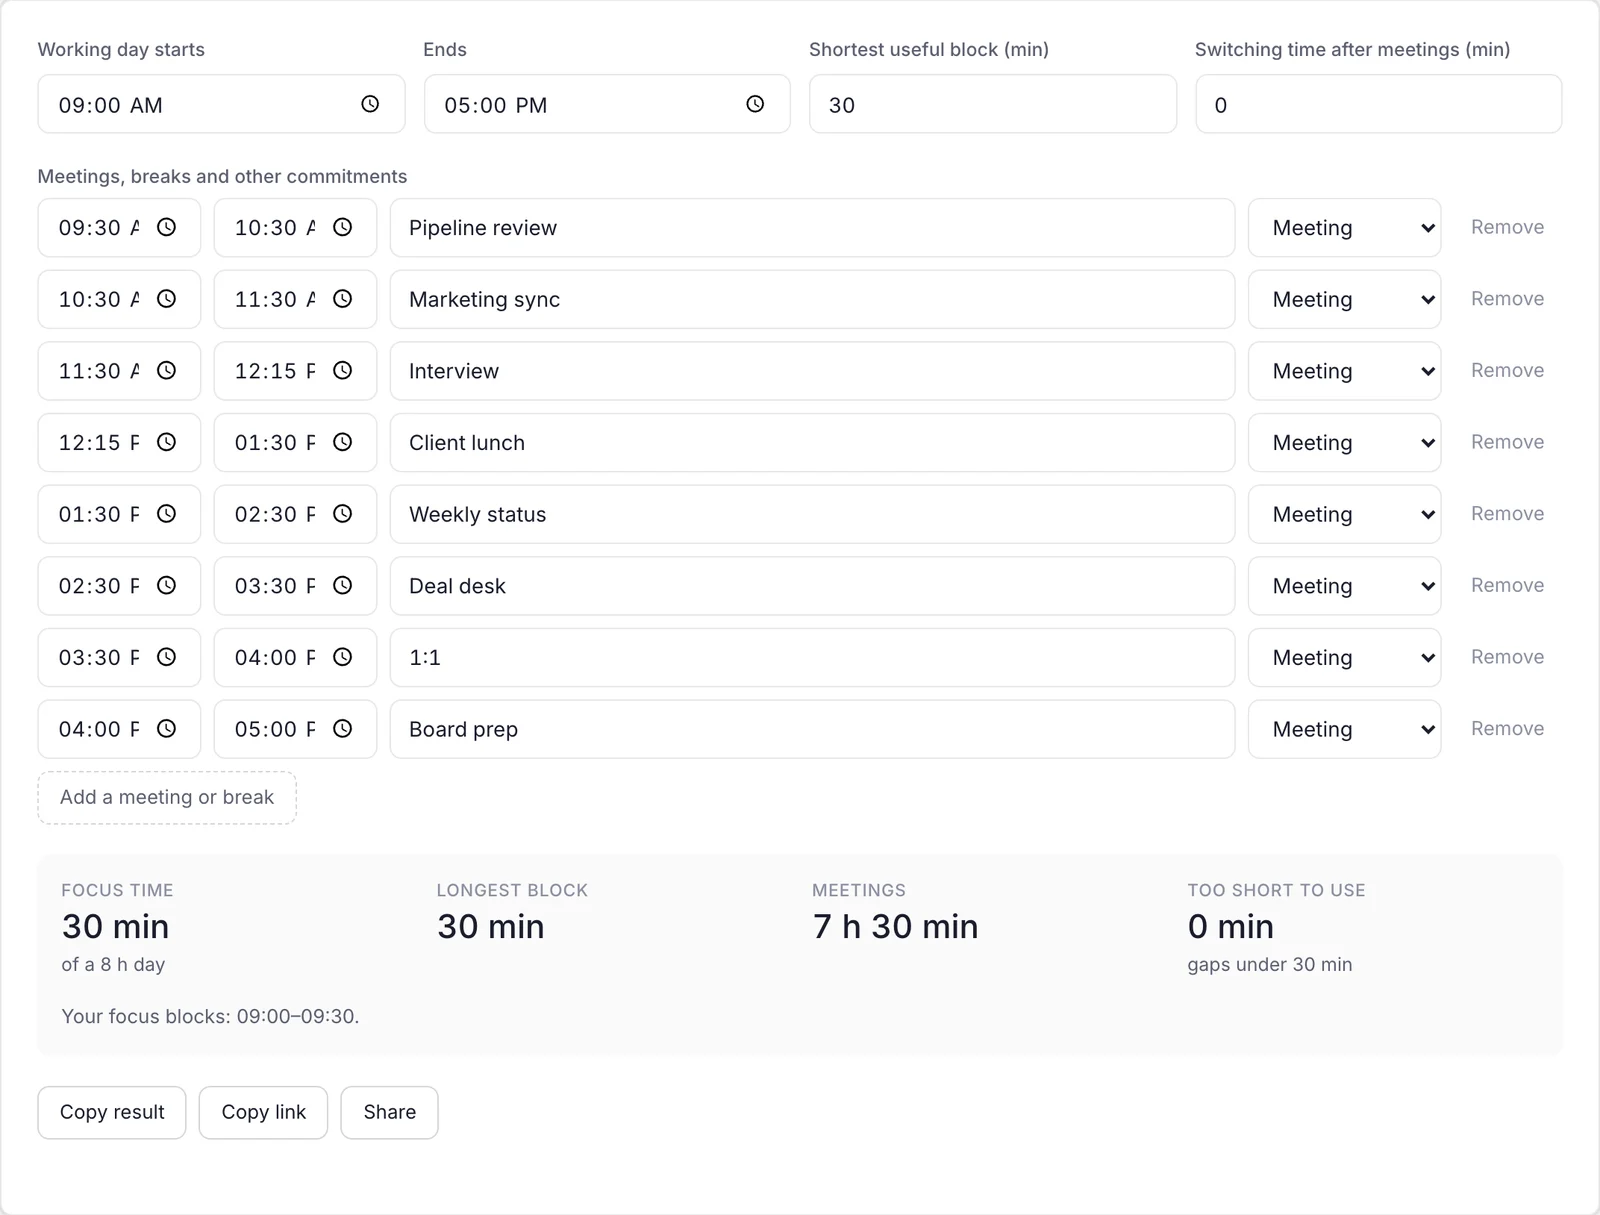The width and height of the screenshot is (1600, 1215).
Task: Edit the 1:1 meeting name field
Action: coord(812,657)
